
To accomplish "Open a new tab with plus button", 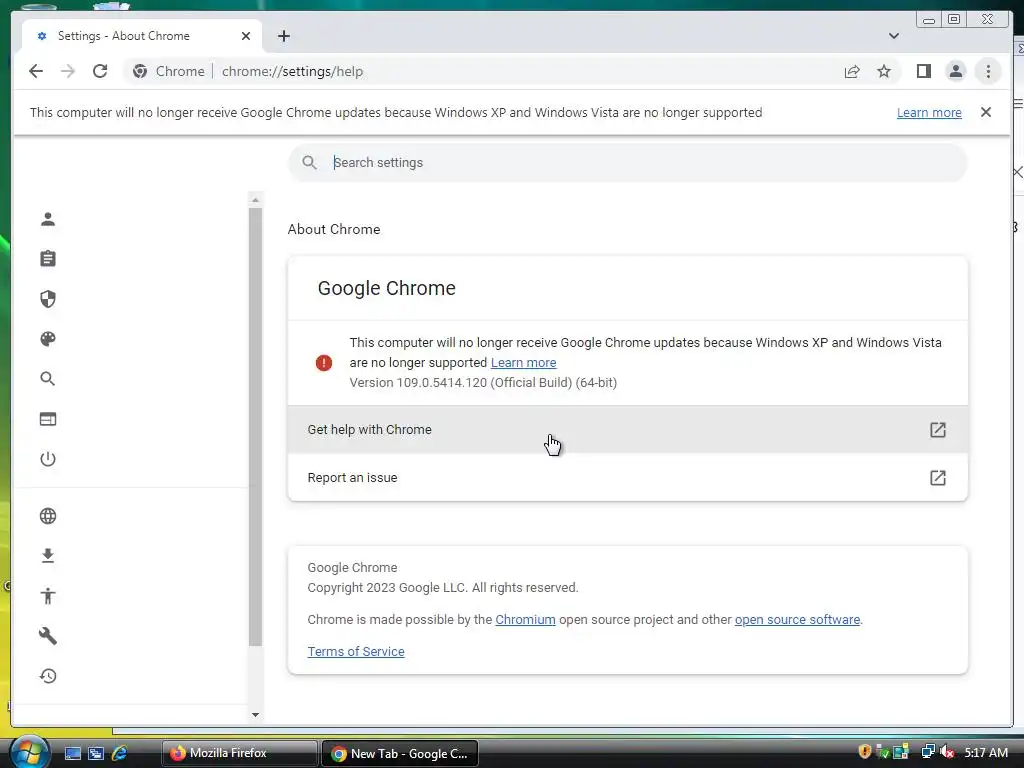I will point(283,36).
